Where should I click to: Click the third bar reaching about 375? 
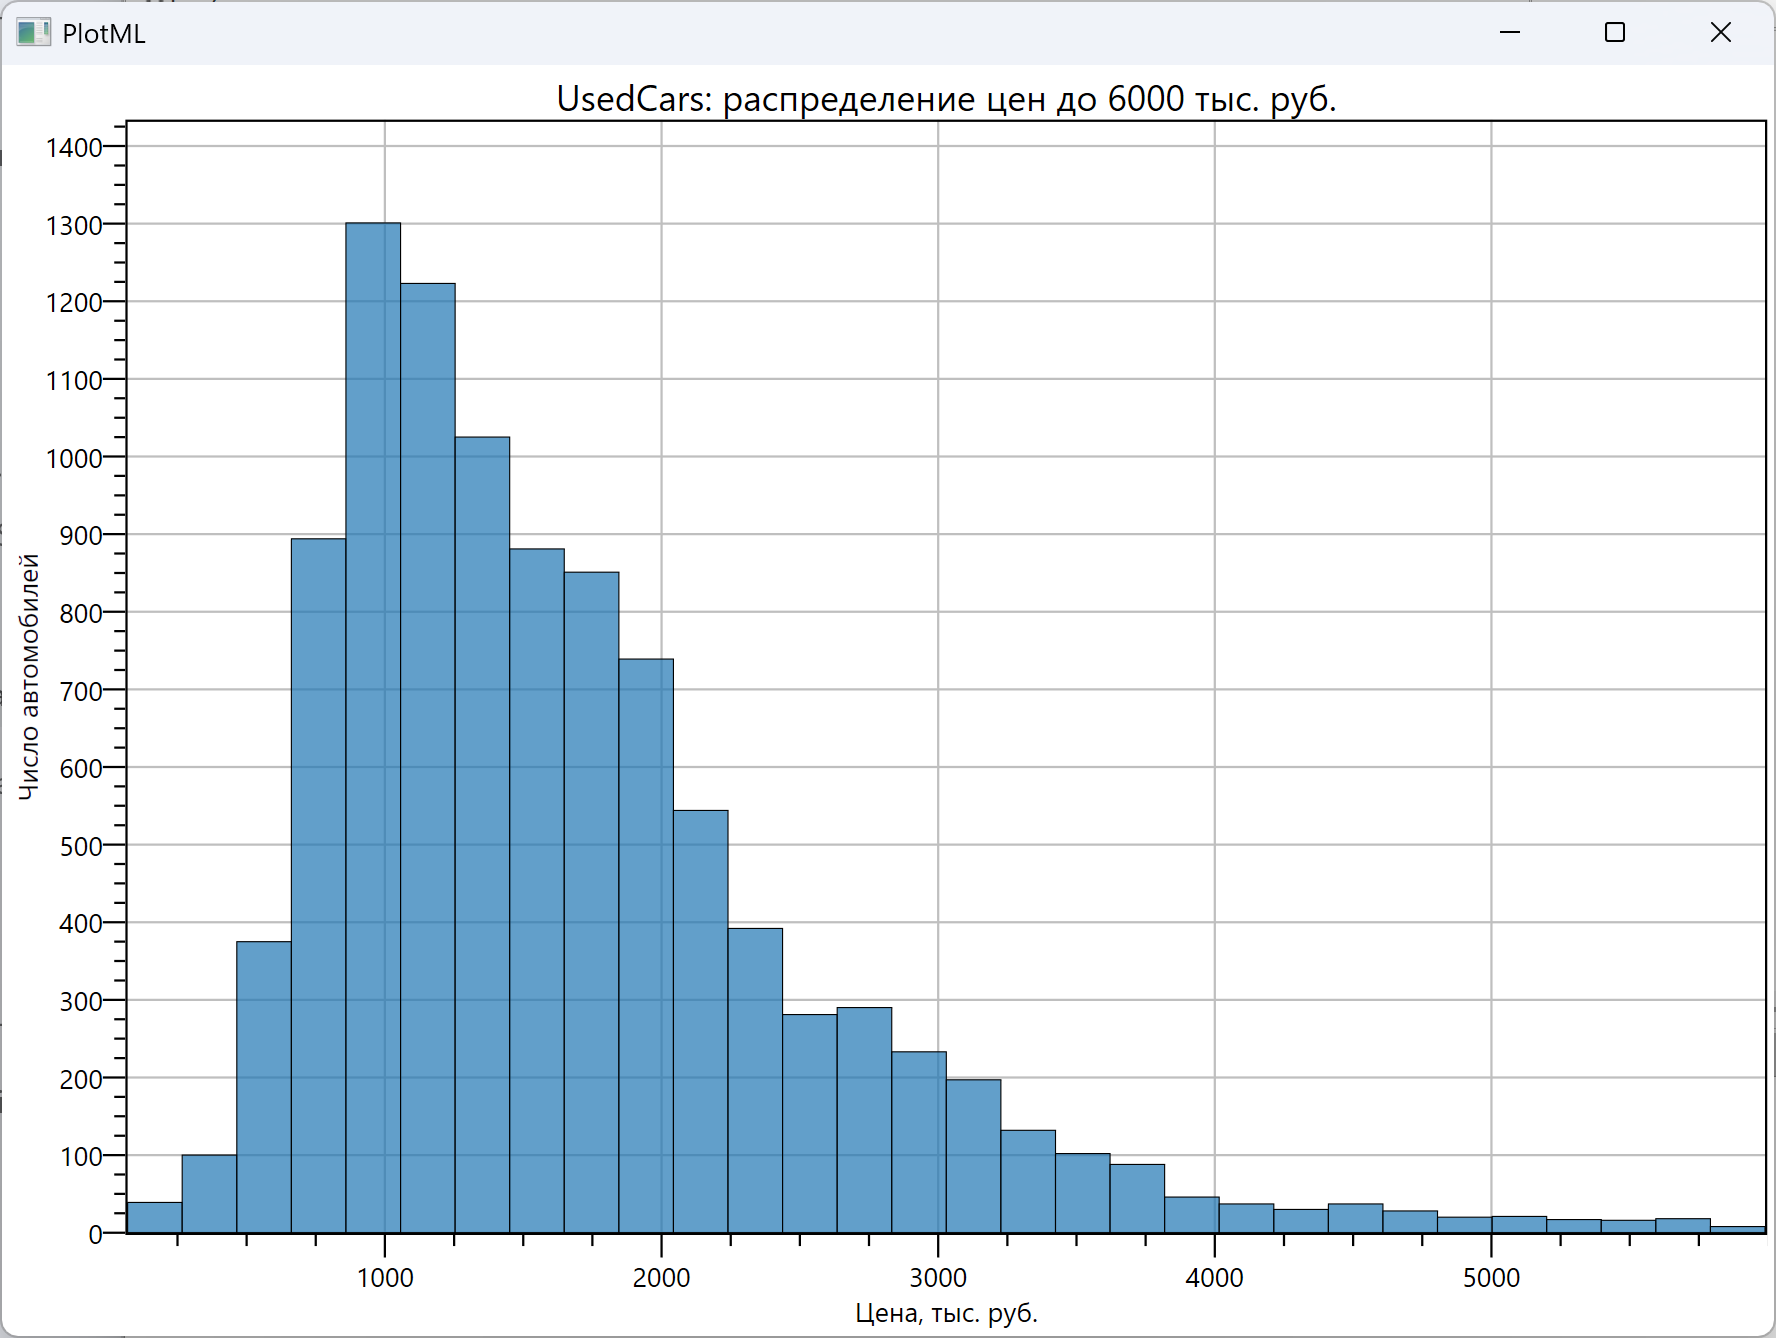pos(264,1087)
